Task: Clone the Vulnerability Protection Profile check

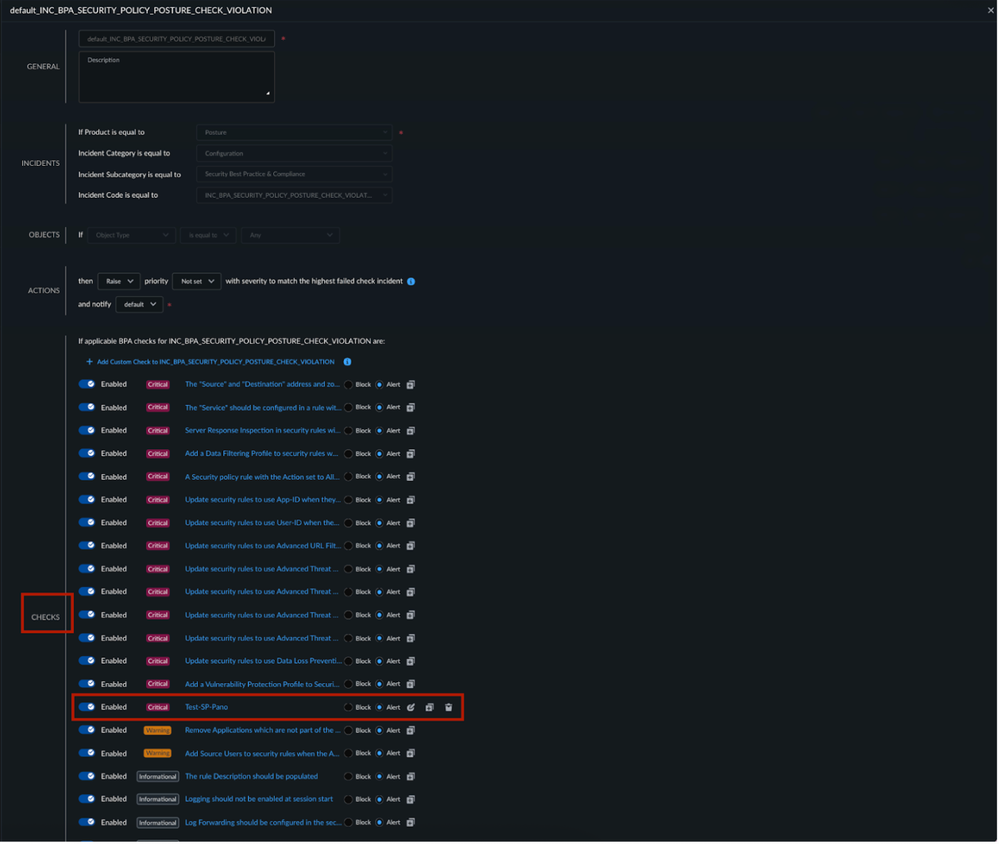Action: (x=411, y=684)
